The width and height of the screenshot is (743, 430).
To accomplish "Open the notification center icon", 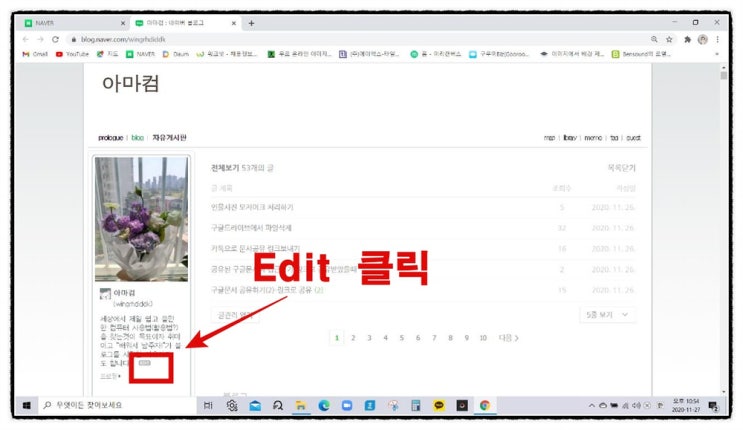I will coord(713,406).
